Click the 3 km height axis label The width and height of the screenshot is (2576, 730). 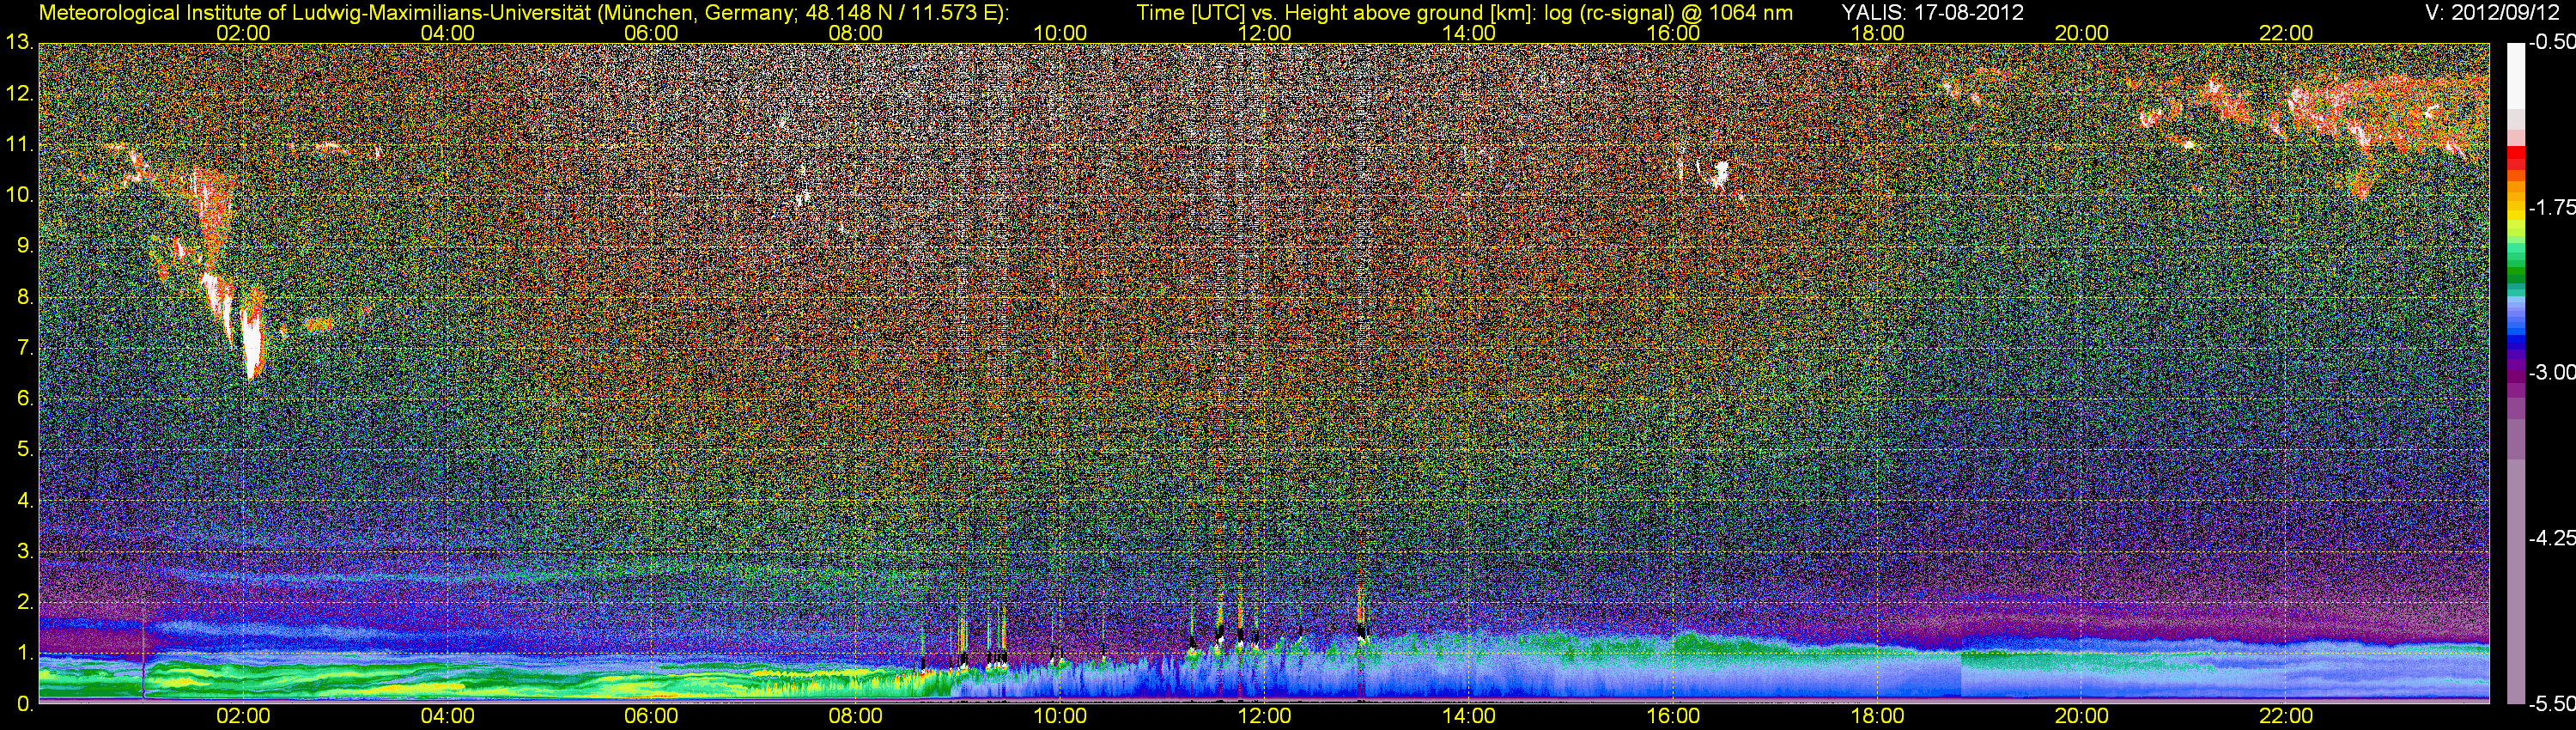25,553
